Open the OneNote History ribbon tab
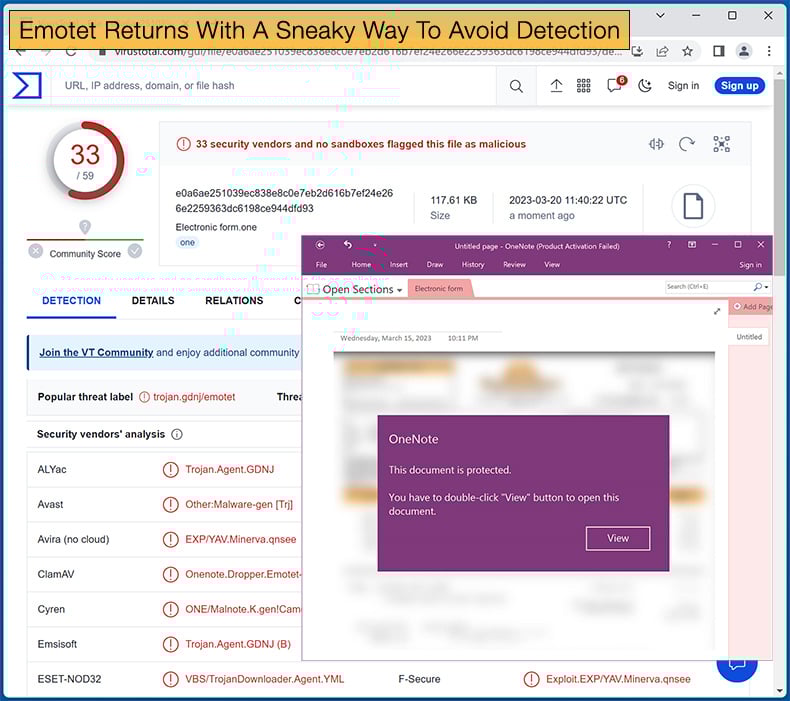 click(x=473, y=265)
